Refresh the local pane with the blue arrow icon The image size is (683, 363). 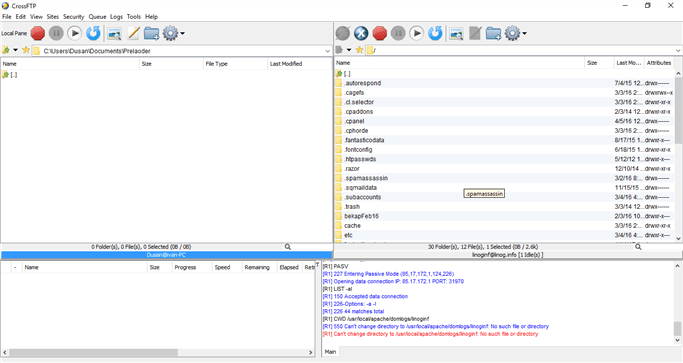(x=93, y=33)
